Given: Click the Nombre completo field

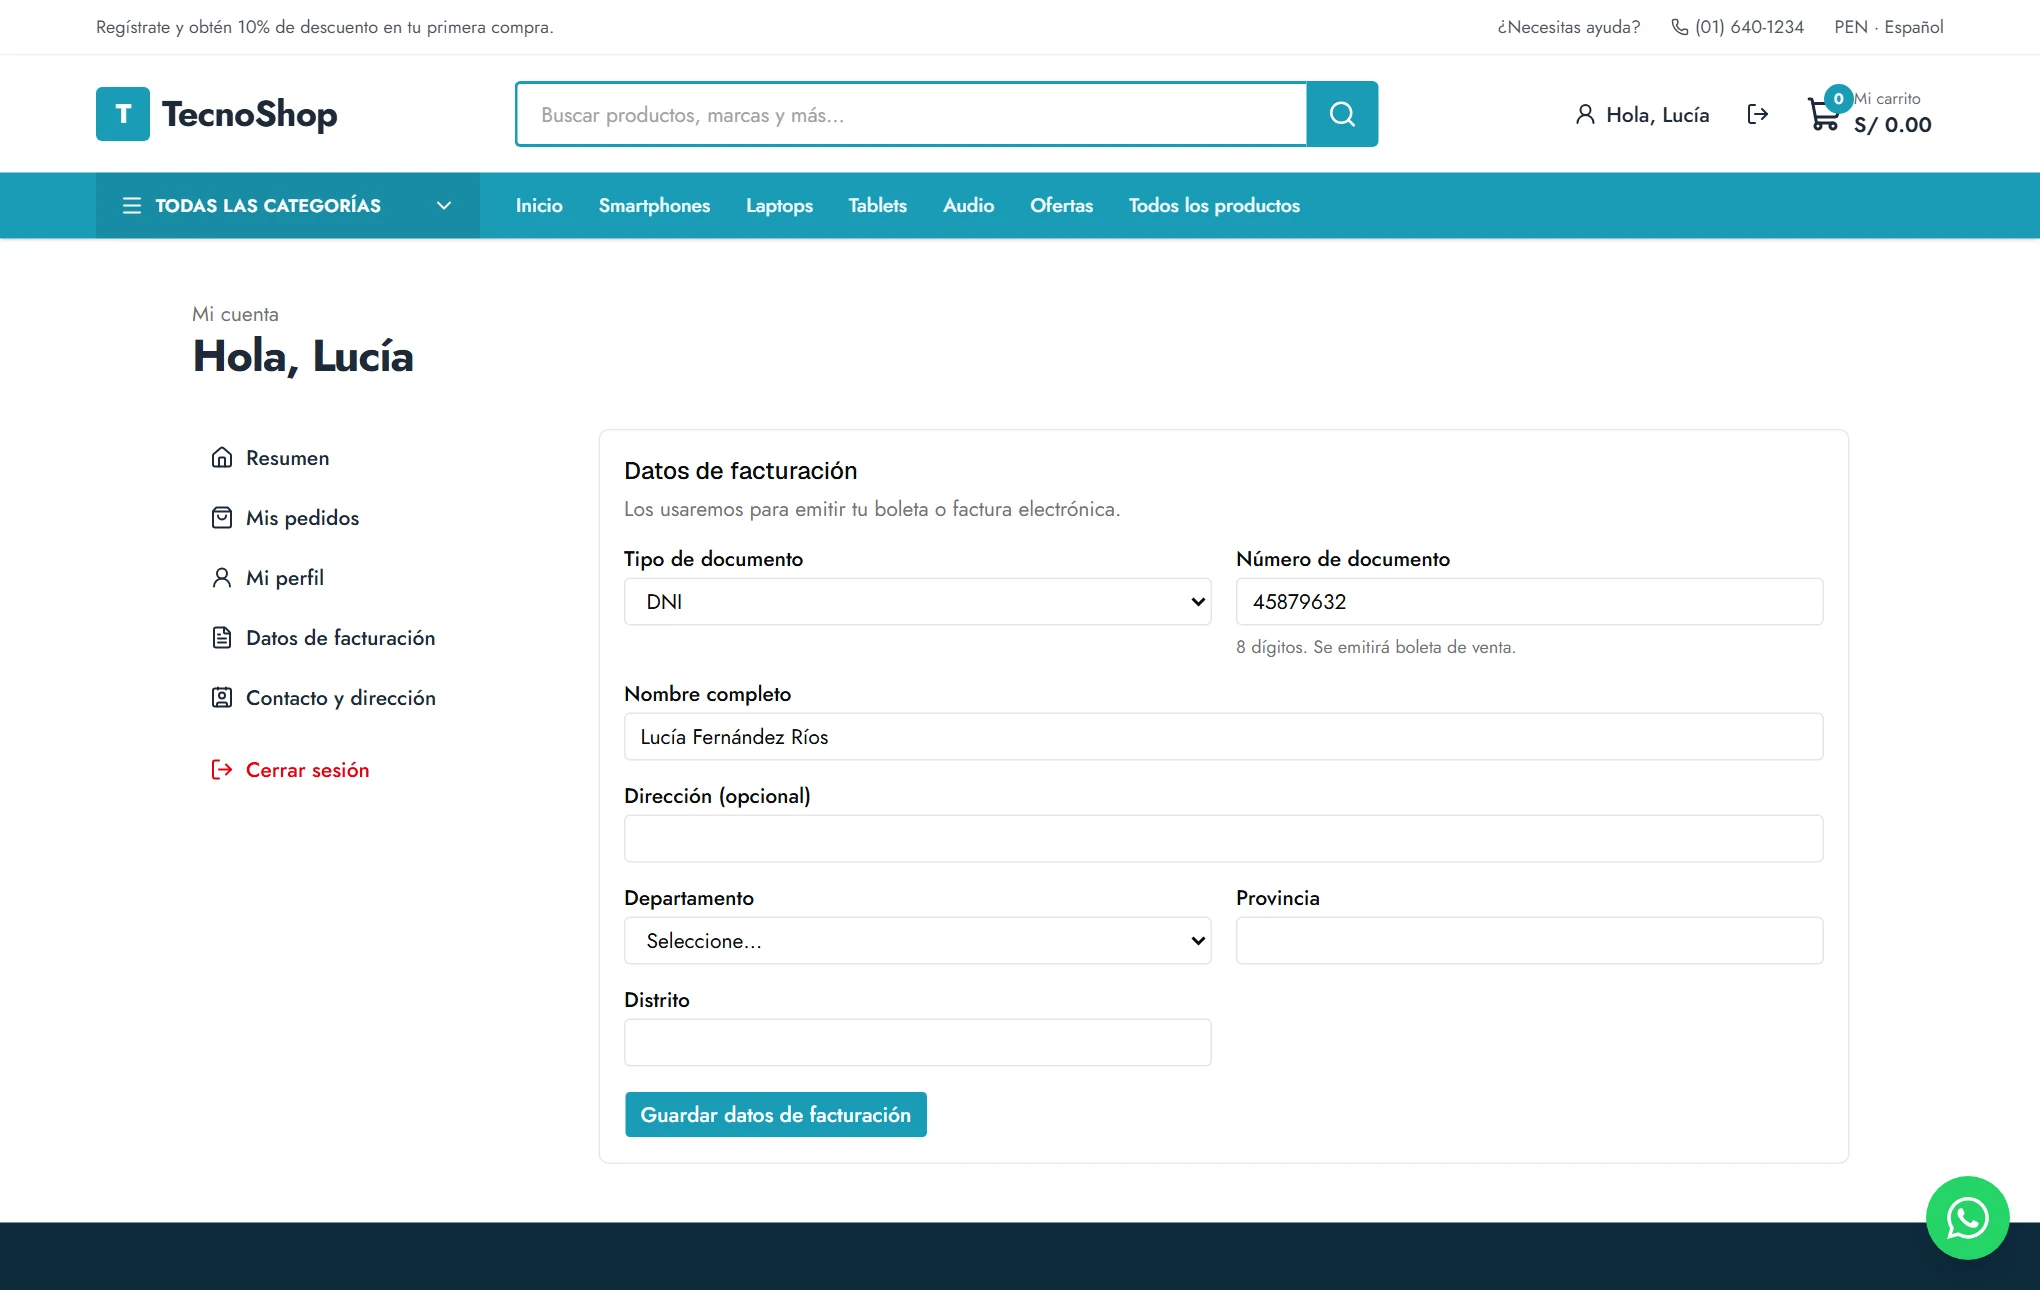Looking at the screenshot, I should click(x=1223, y=736).
